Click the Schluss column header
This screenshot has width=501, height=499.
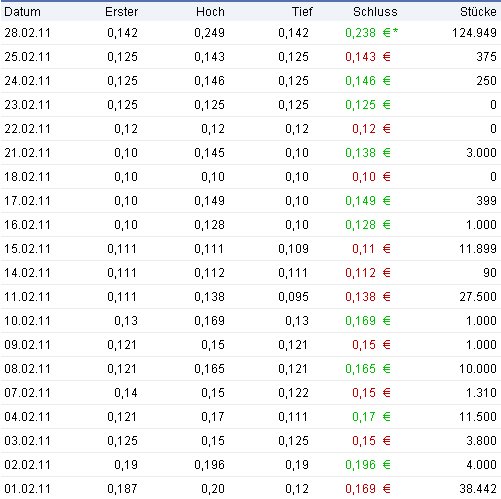click(375, 12)
